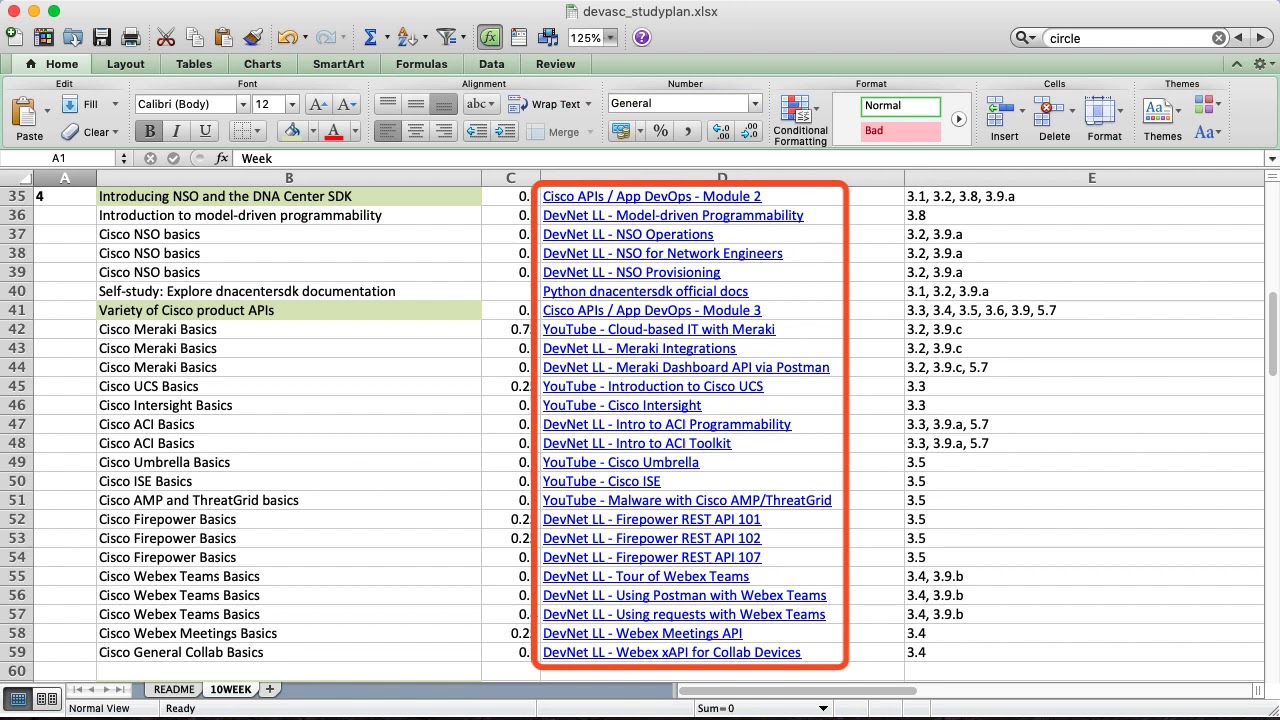Align cell contents to bottom
Viewport: 1280px width, 720px height.
(444, 104)
